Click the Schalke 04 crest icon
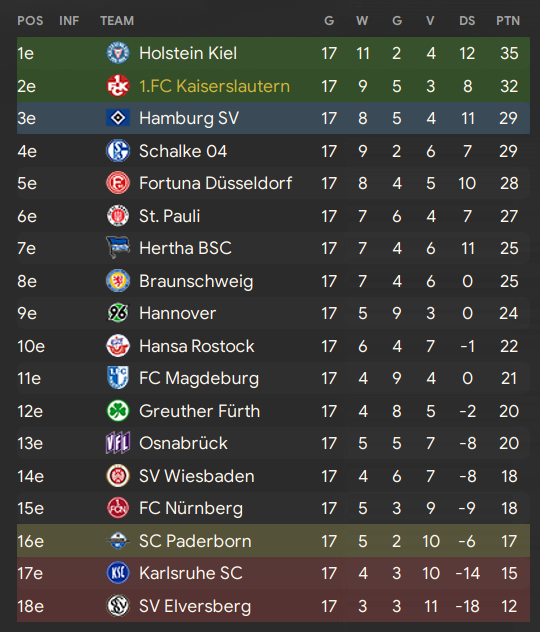Screen dimensions: 540x632 point(118,151)
